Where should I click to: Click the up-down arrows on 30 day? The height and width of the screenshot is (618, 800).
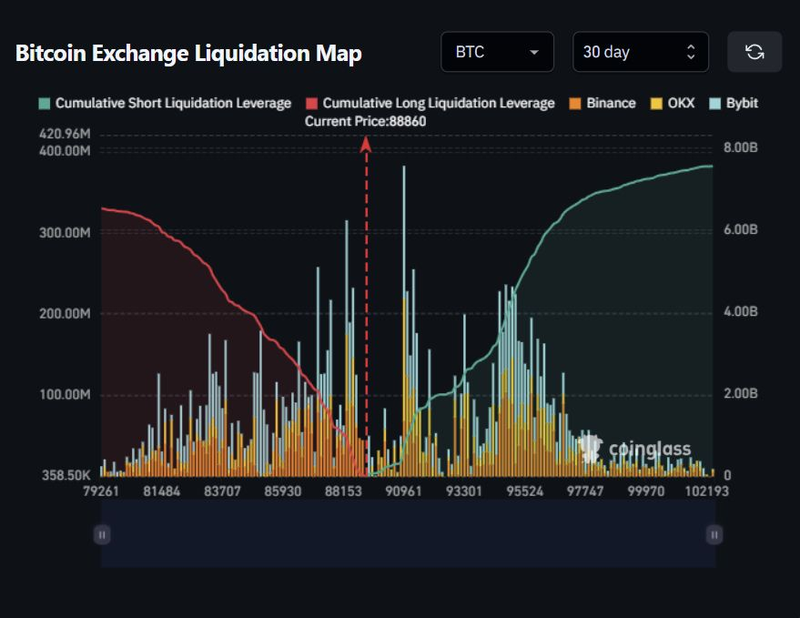coord(690,52)
